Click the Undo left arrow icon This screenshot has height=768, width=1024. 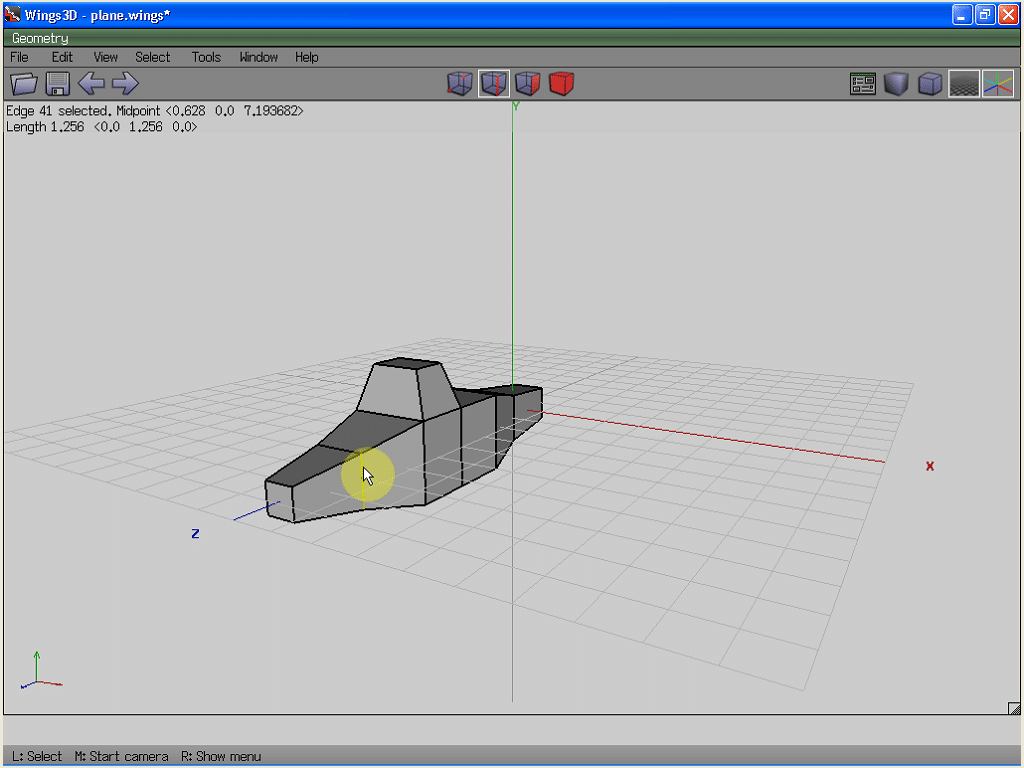coord(91,84)
